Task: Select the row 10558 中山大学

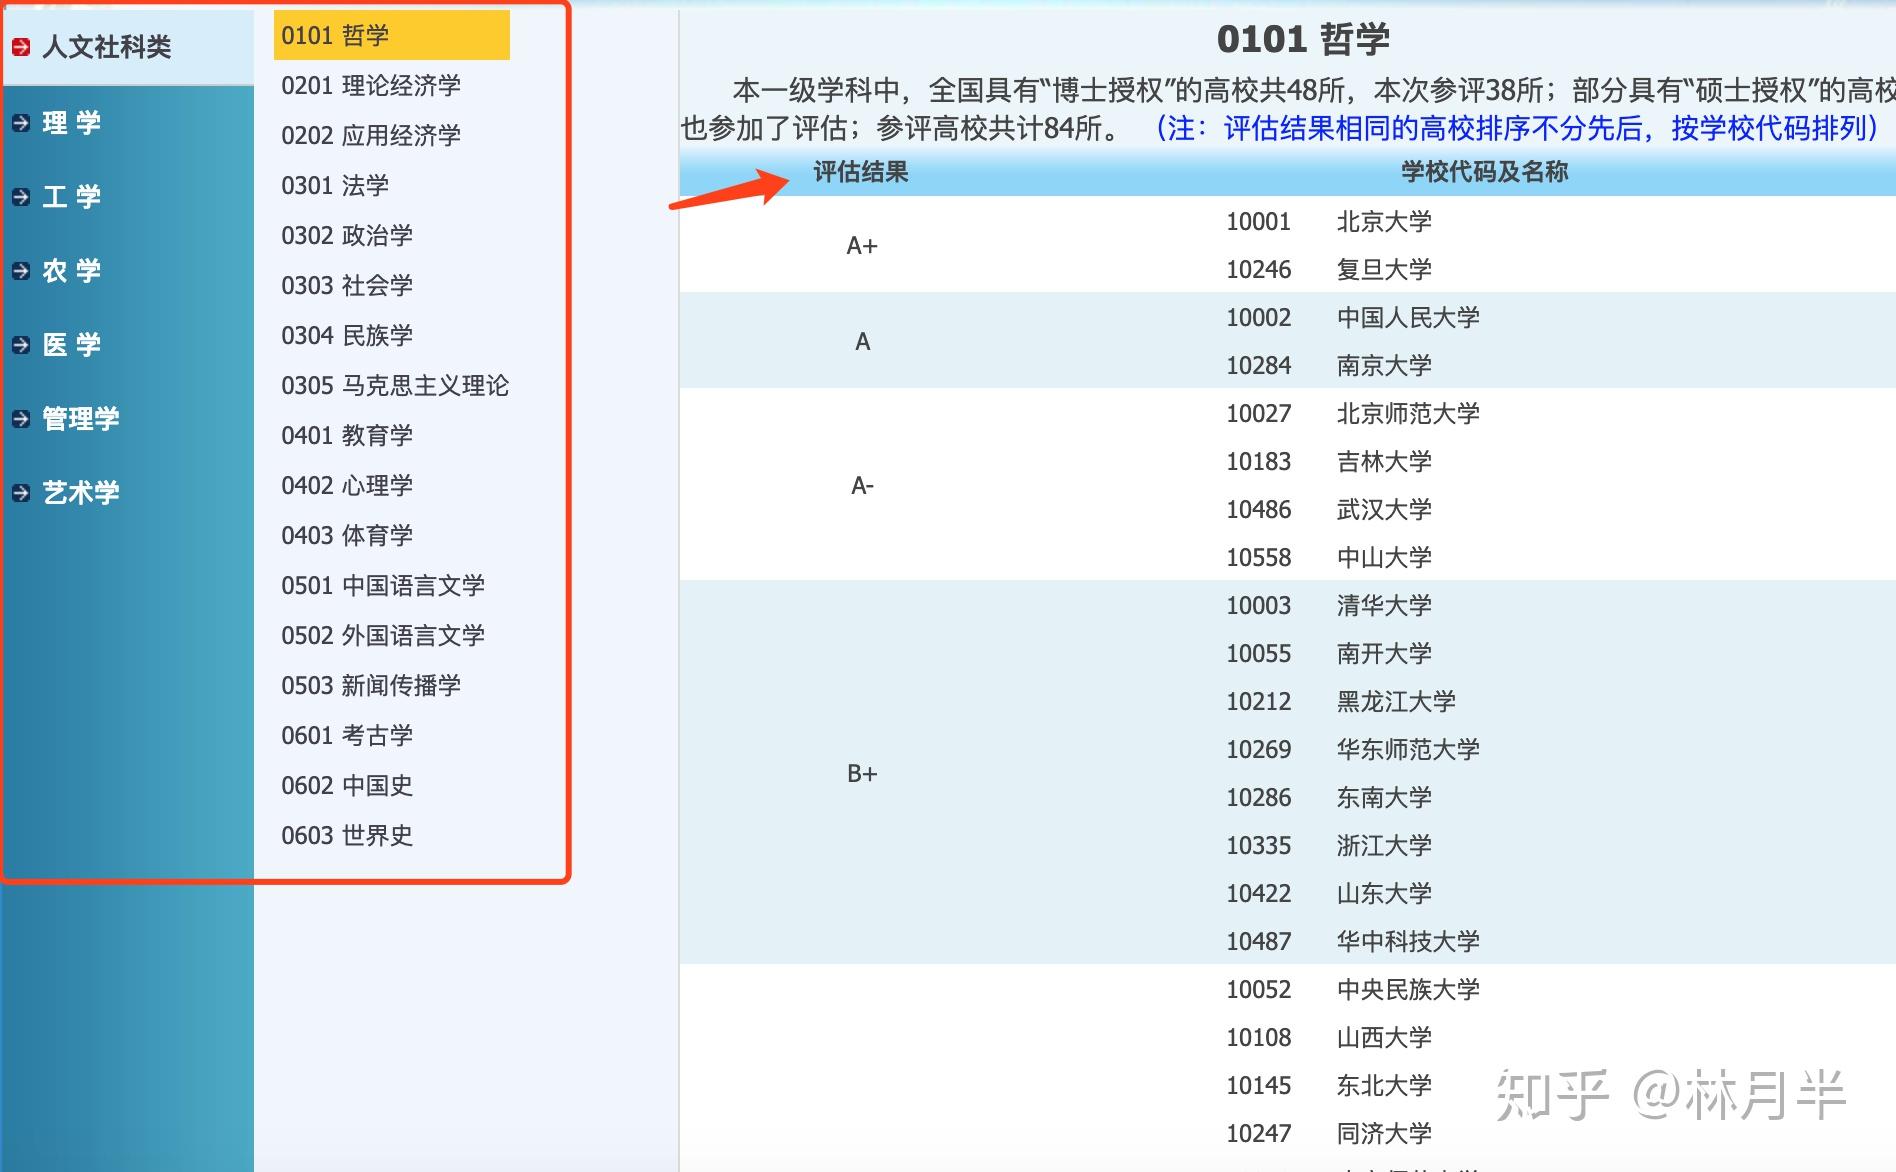Action: (1329, 557)
